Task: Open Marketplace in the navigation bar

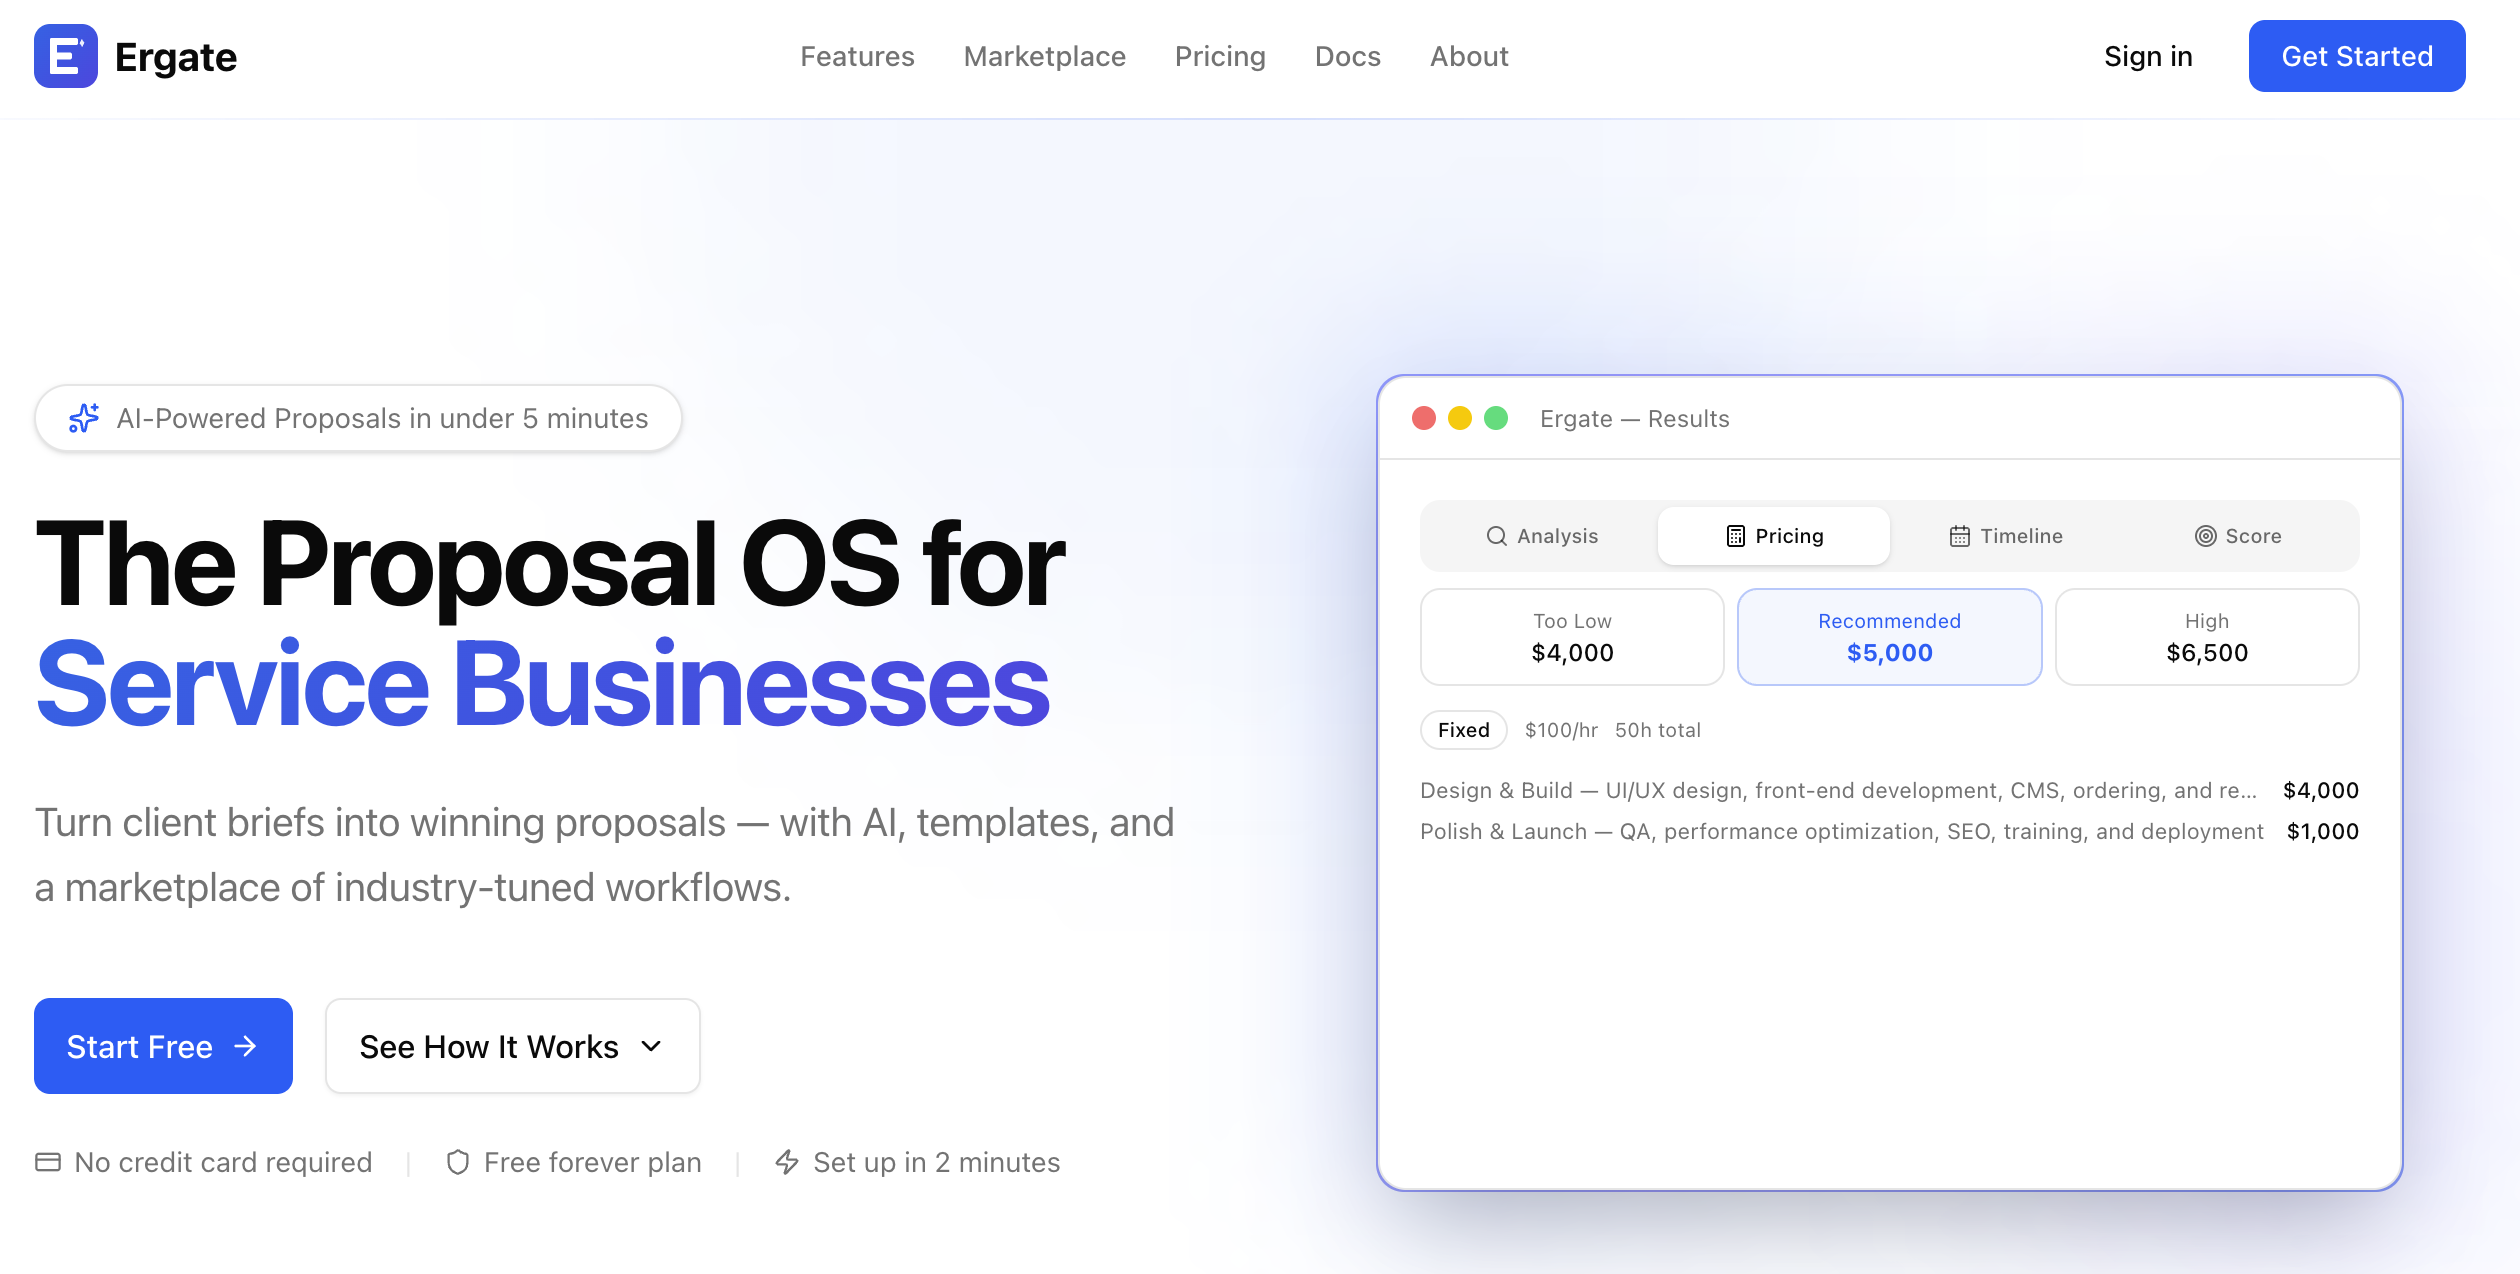Action: tap(1044, 56)
